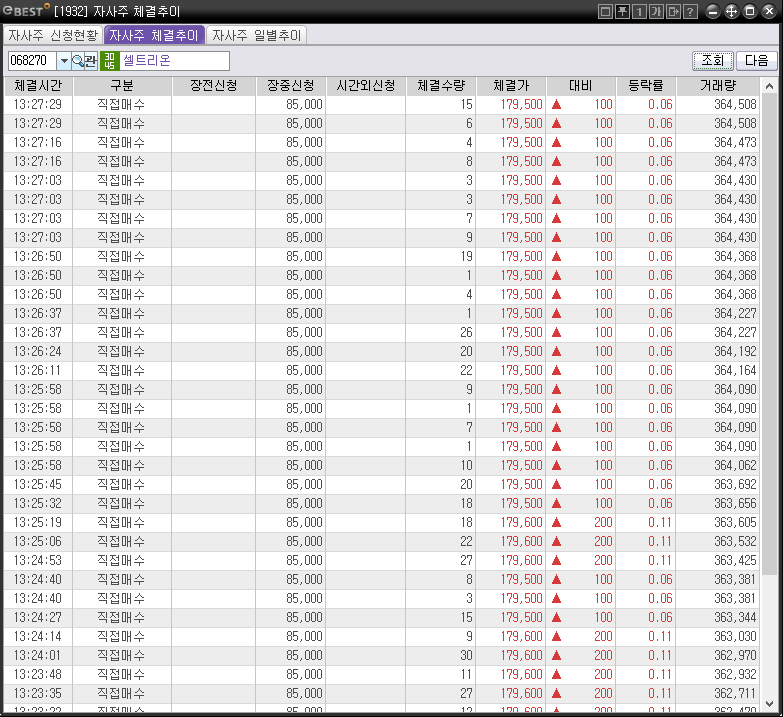Click the 13:25:45 time cell
The height and width of the screenshot is (717, 783).
click(x=38, y=484)
